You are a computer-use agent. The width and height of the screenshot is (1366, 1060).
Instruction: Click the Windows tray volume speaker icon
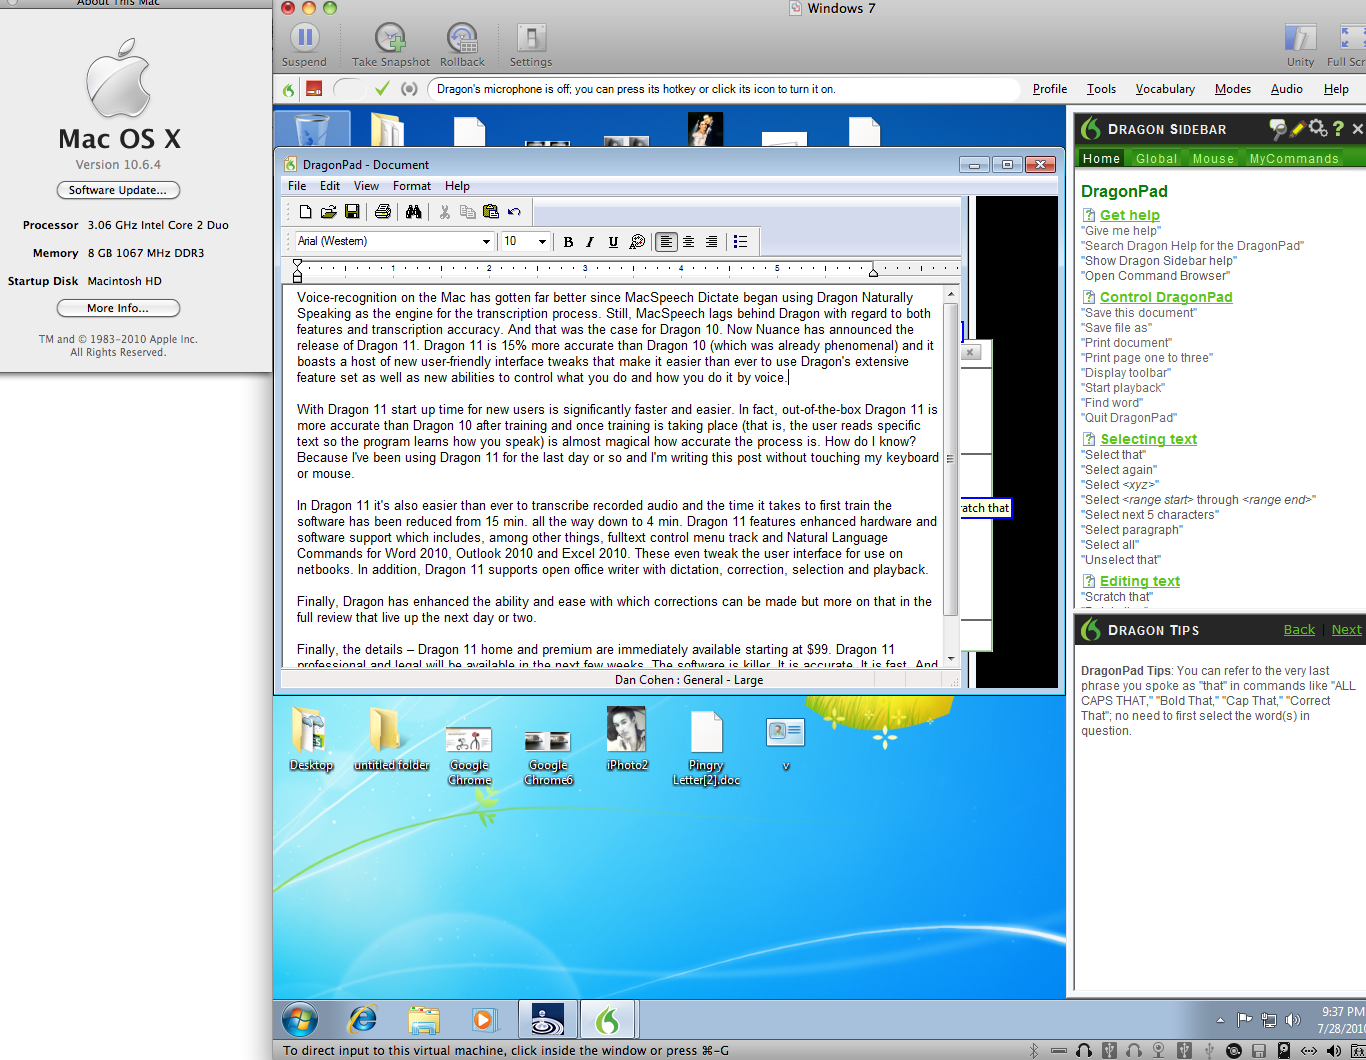(1293, 1020)
